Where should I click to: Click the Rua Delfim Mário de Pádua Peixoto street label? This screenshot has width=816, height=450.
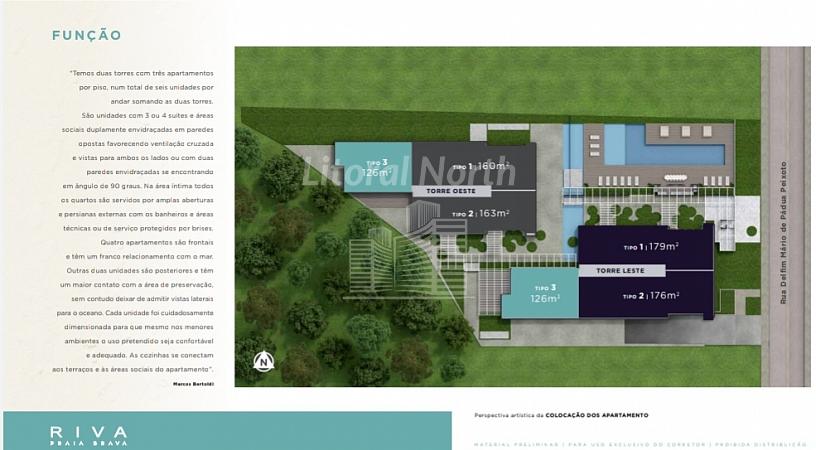[x=784, y=232]
